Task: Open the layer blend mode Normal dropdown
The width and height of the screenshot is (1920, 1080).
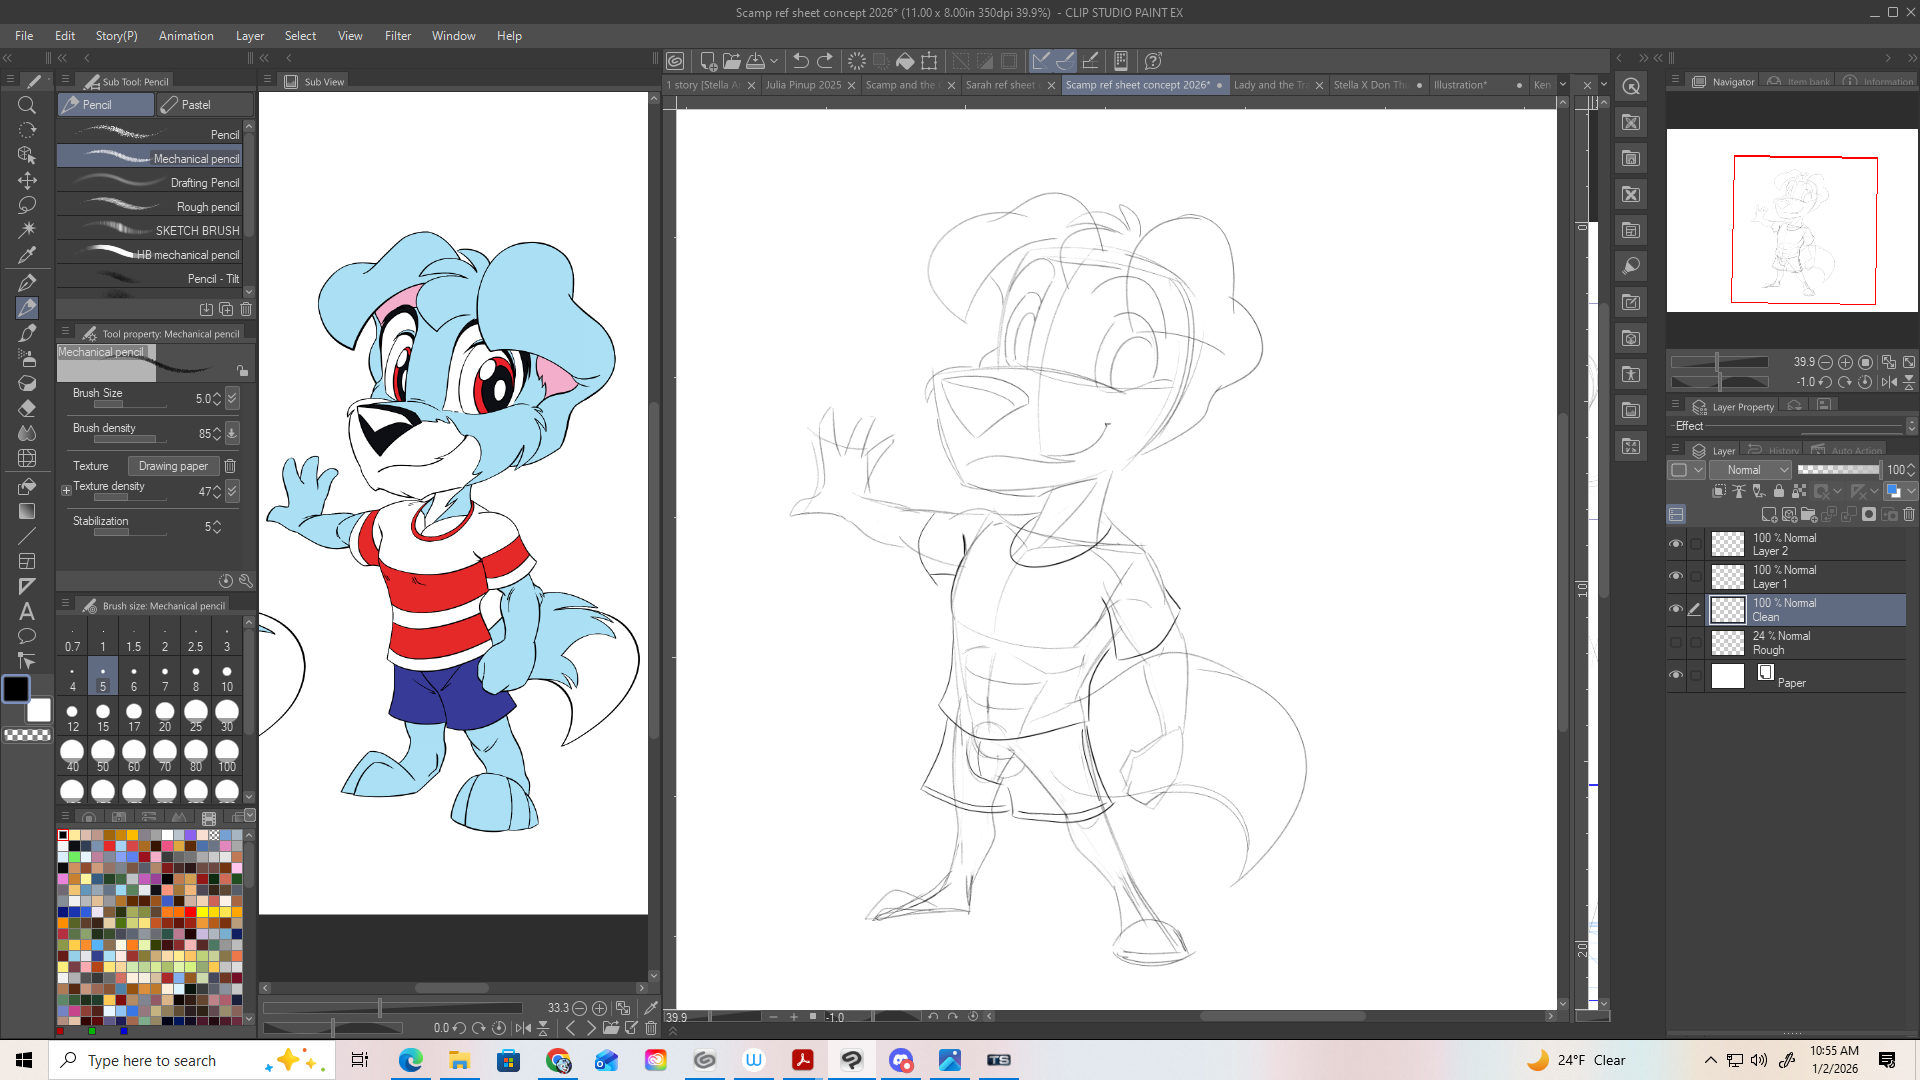Action: click(x=1750, y=470)
